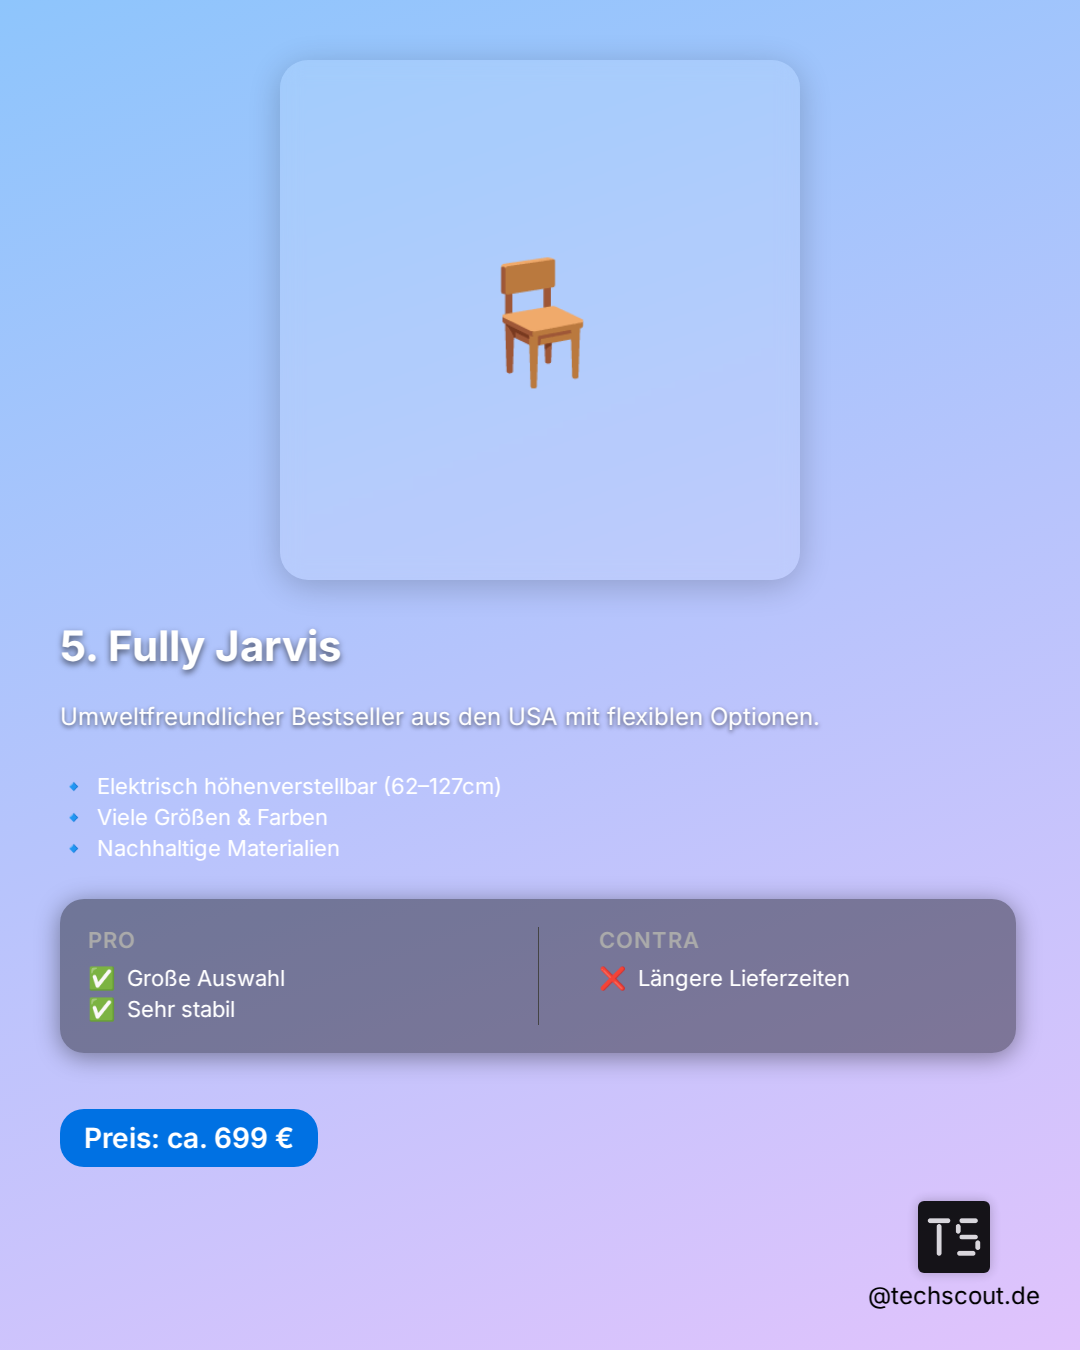Click the Elektrisch höhenverstellbar (62–127cm) text
1080x1350 pixels.
click(299, 787)
